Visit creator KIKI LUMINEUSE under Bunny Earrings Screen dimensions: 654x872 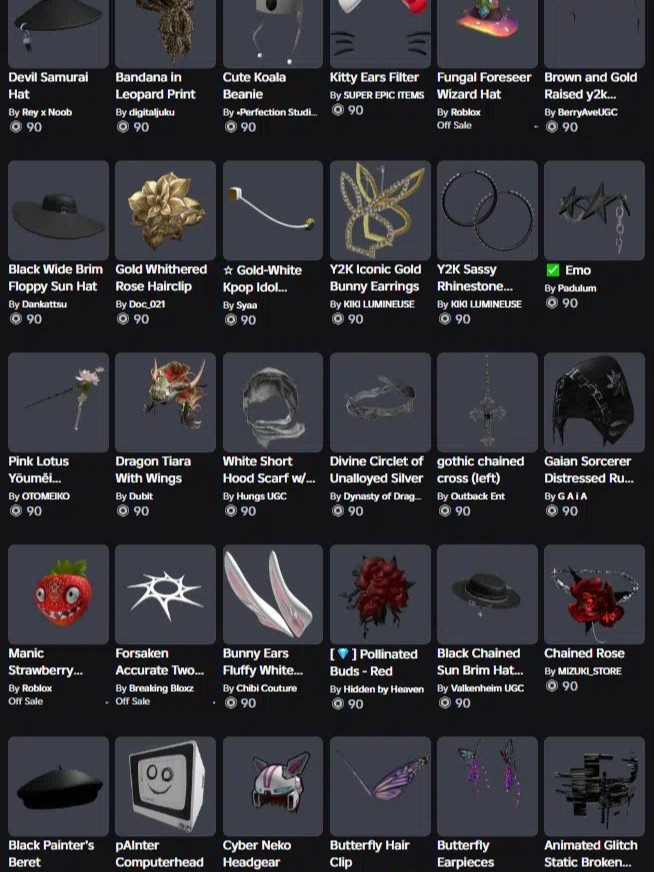[x=379, y=304]
